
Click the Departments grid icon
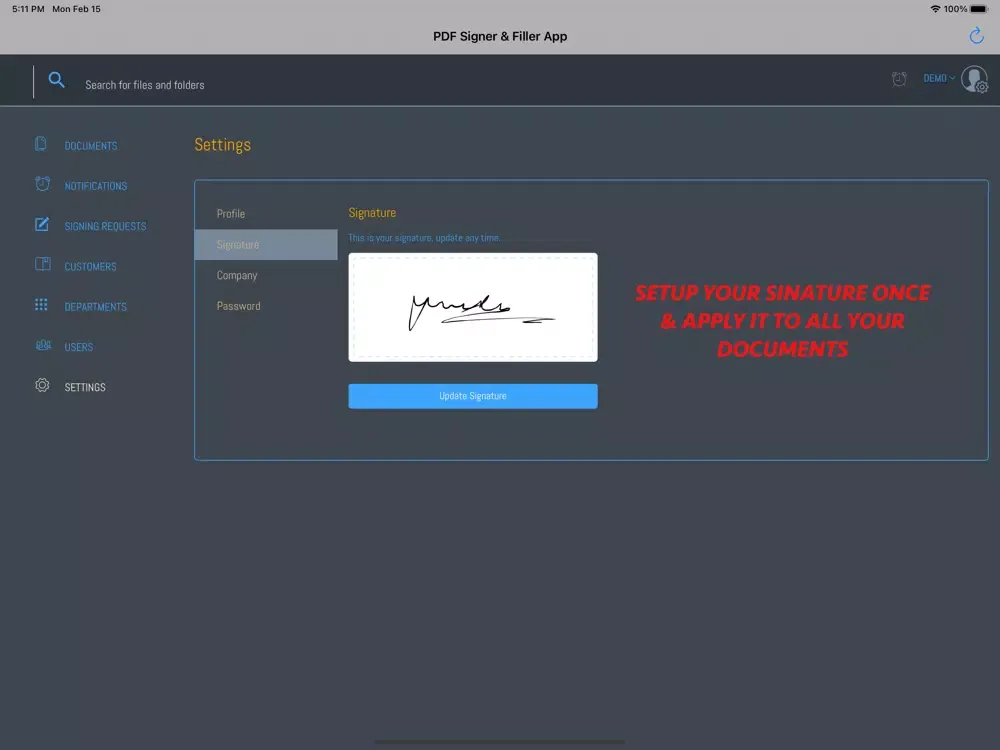click(x=41, y=305)
